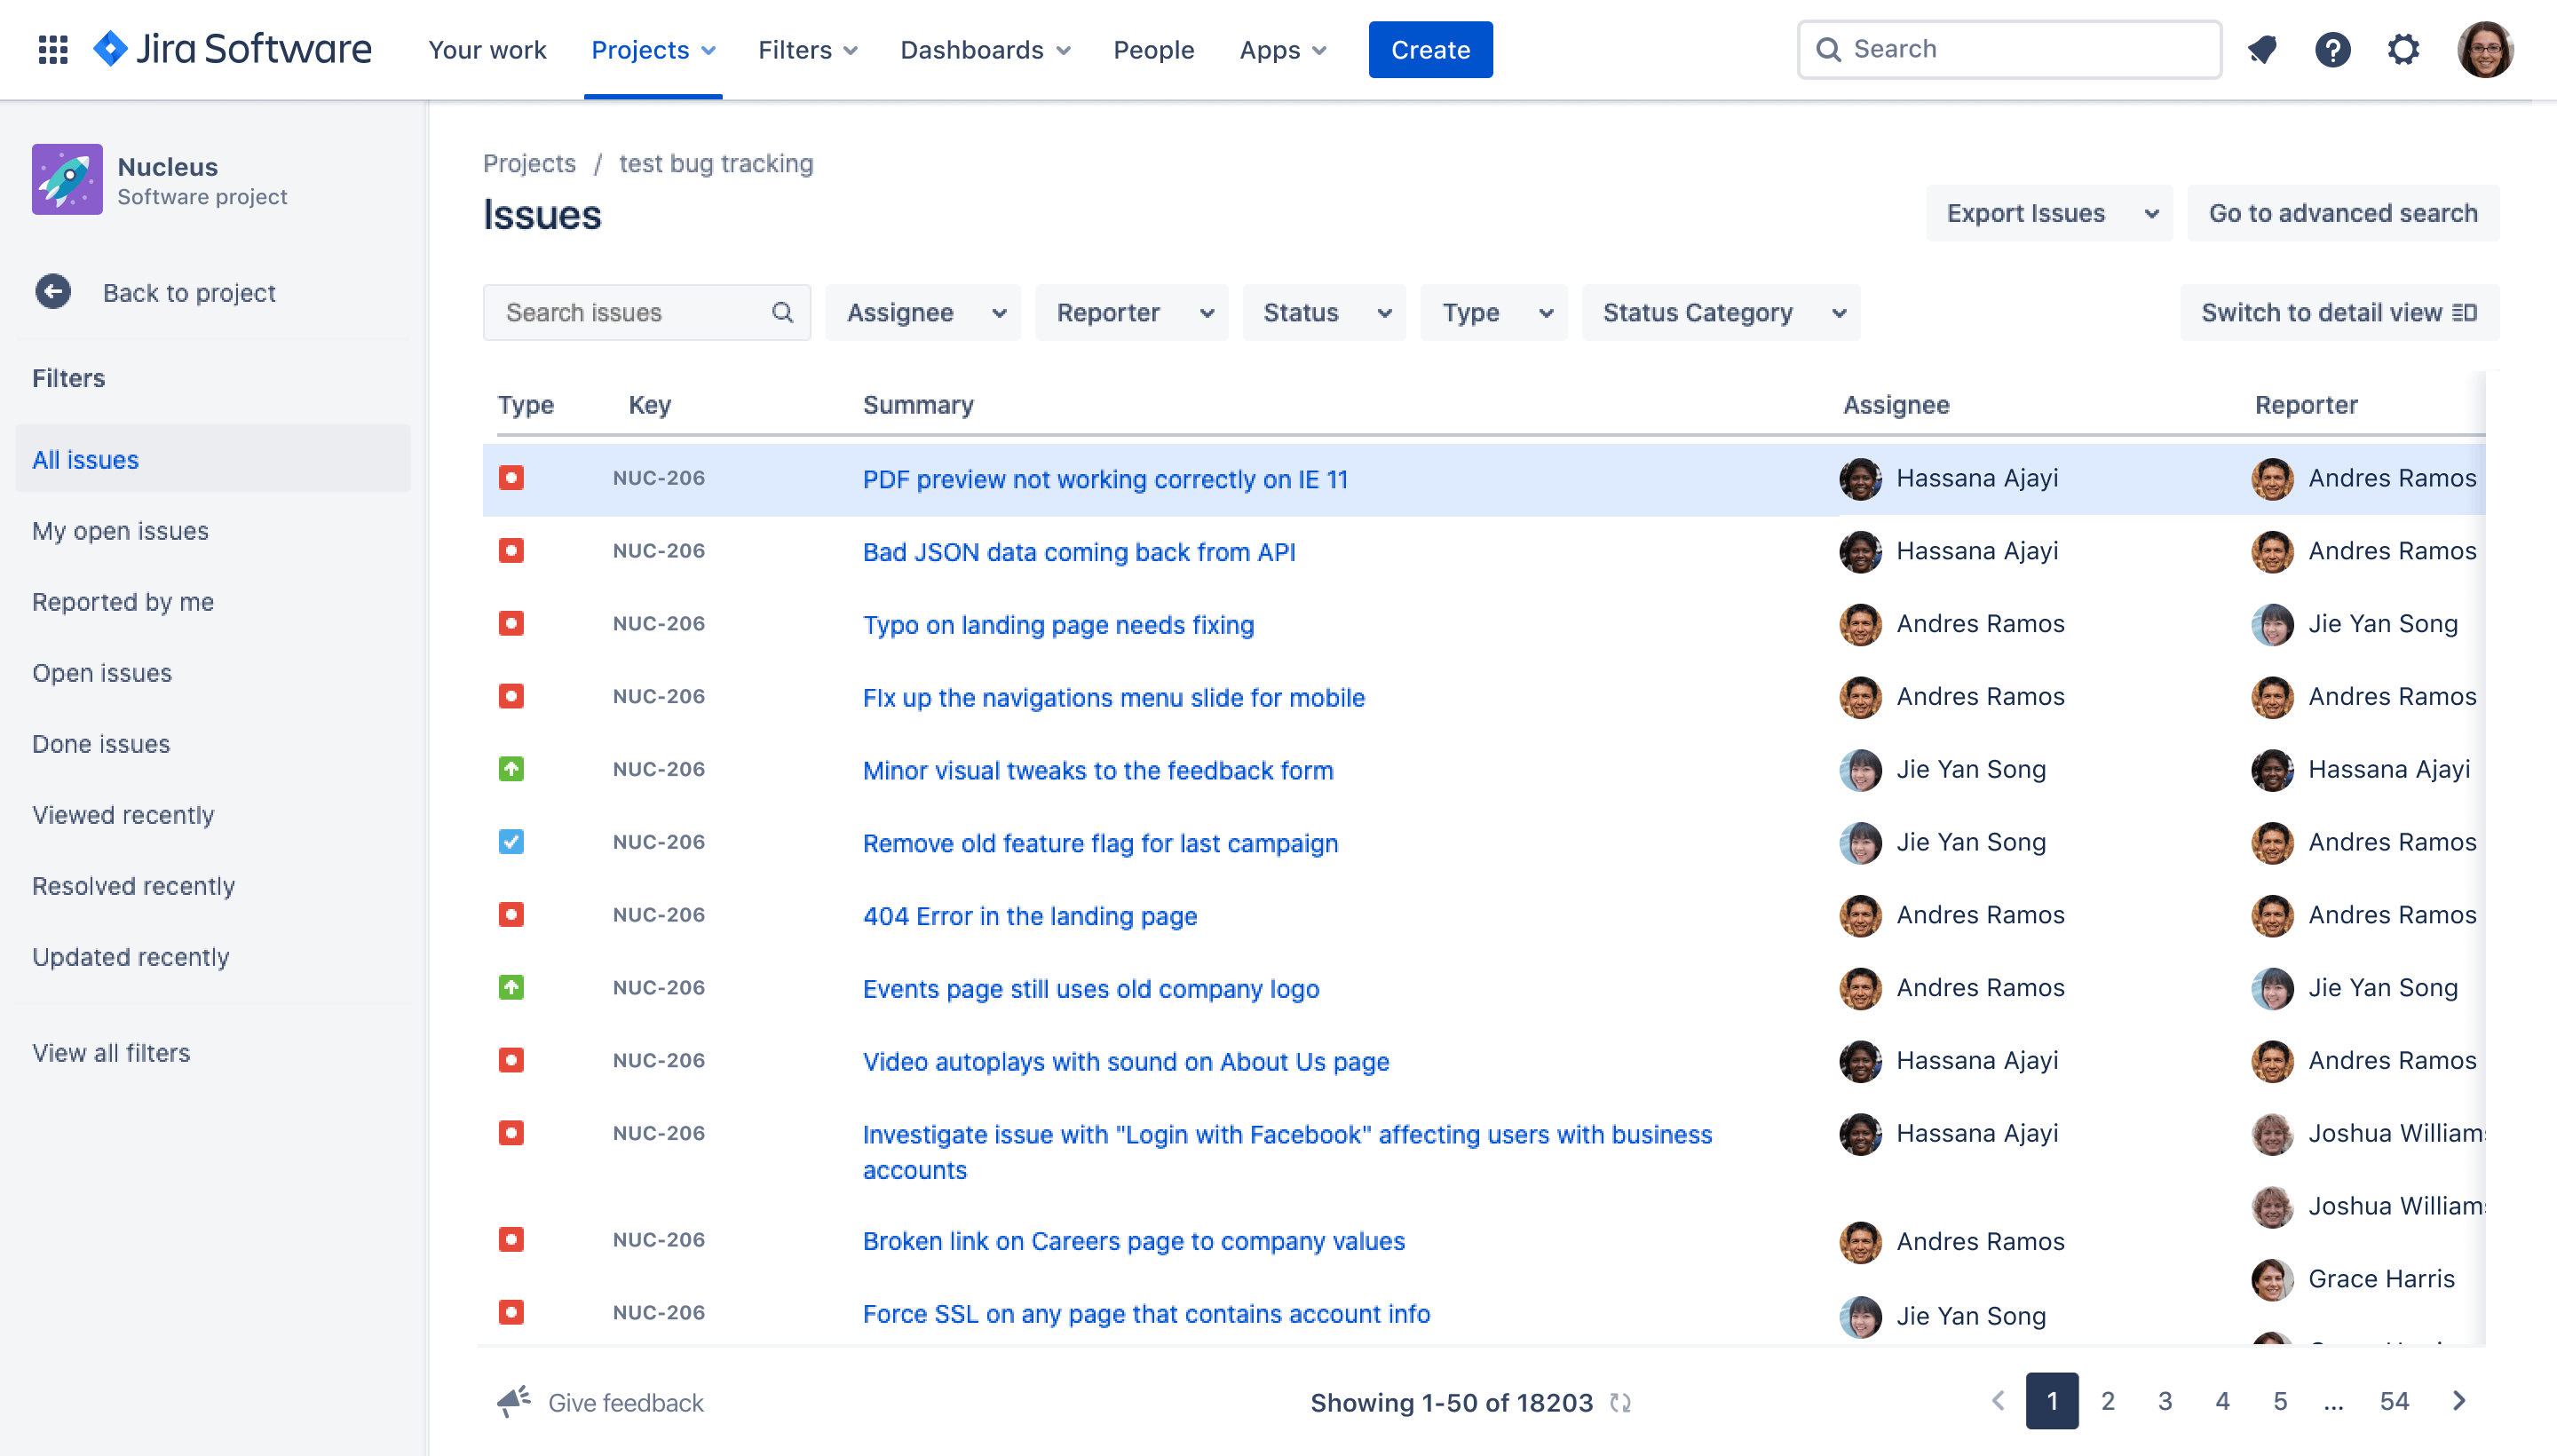2557x1456 pixels.
Task: Click the help question mark icon
Action: coord(2332,49)
